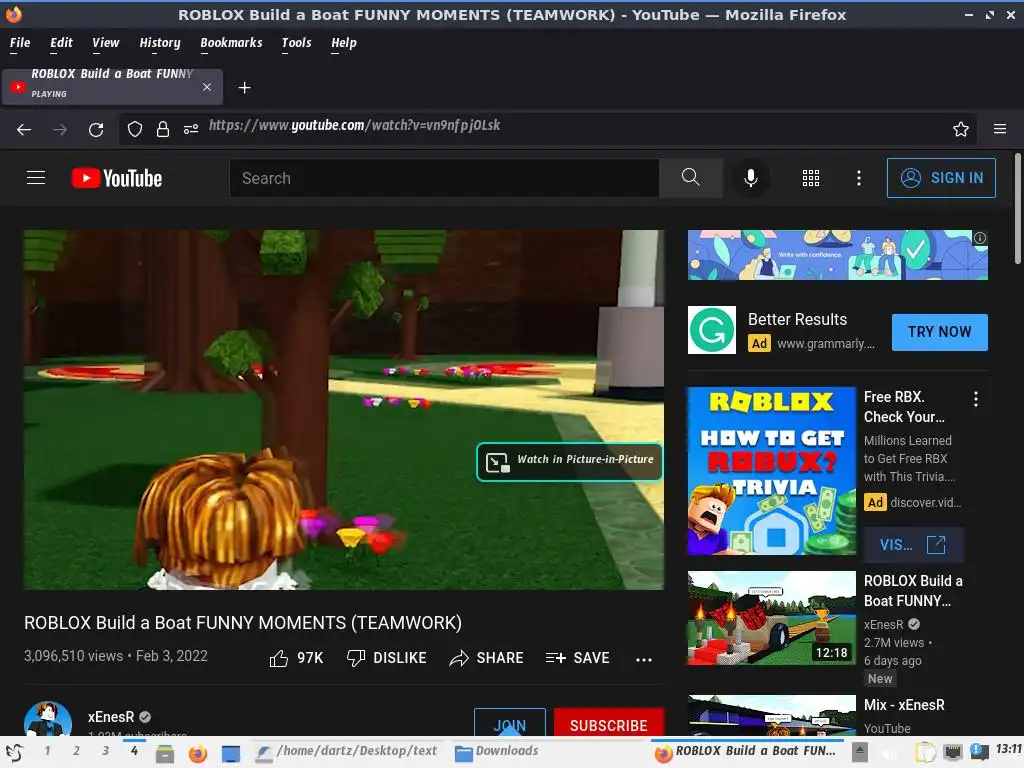
Task: Open the Bookmarks menu
Action: pos(231,43)
